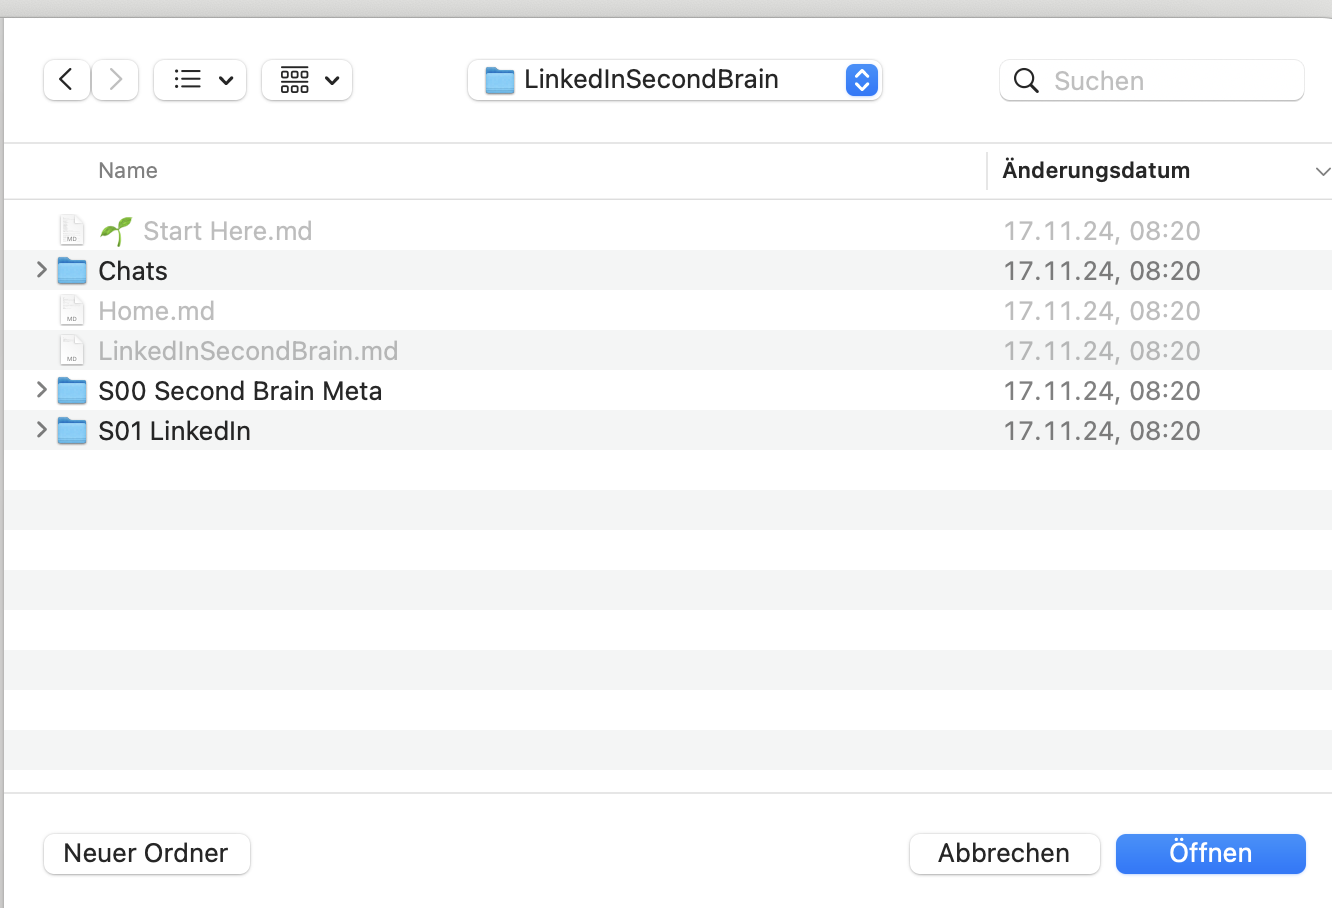Screen dimensions: 1332x908
Task: Click the forward navigation arrow
Action: point(115,80)
